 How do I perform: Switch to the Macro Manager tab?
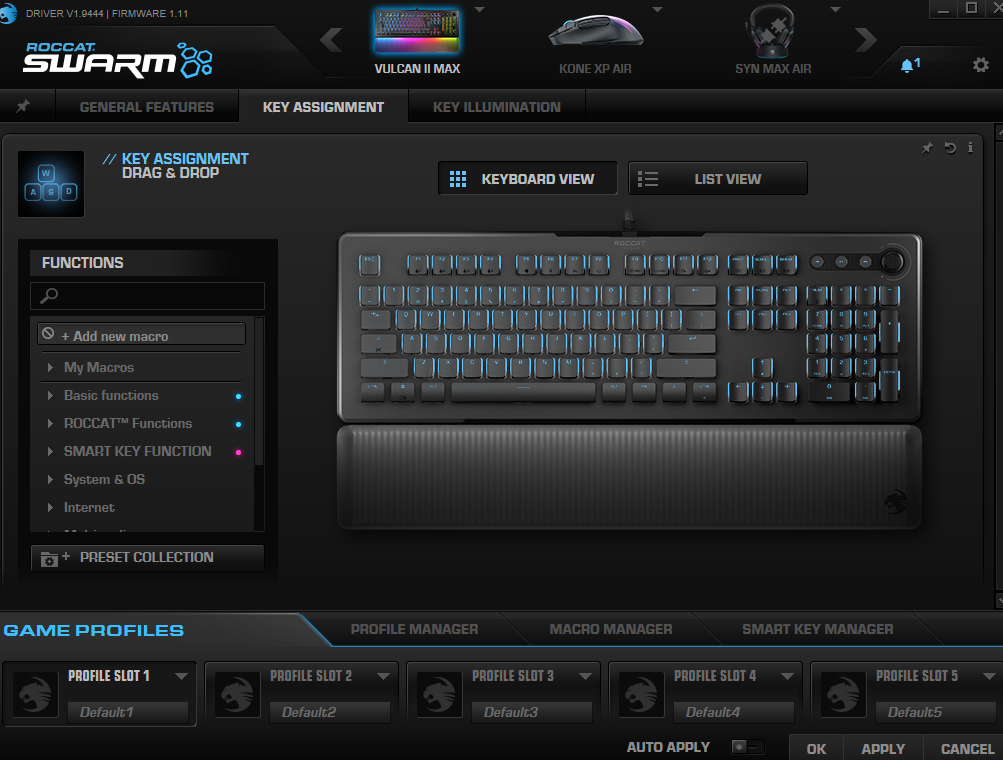click(x=610, y=629)
